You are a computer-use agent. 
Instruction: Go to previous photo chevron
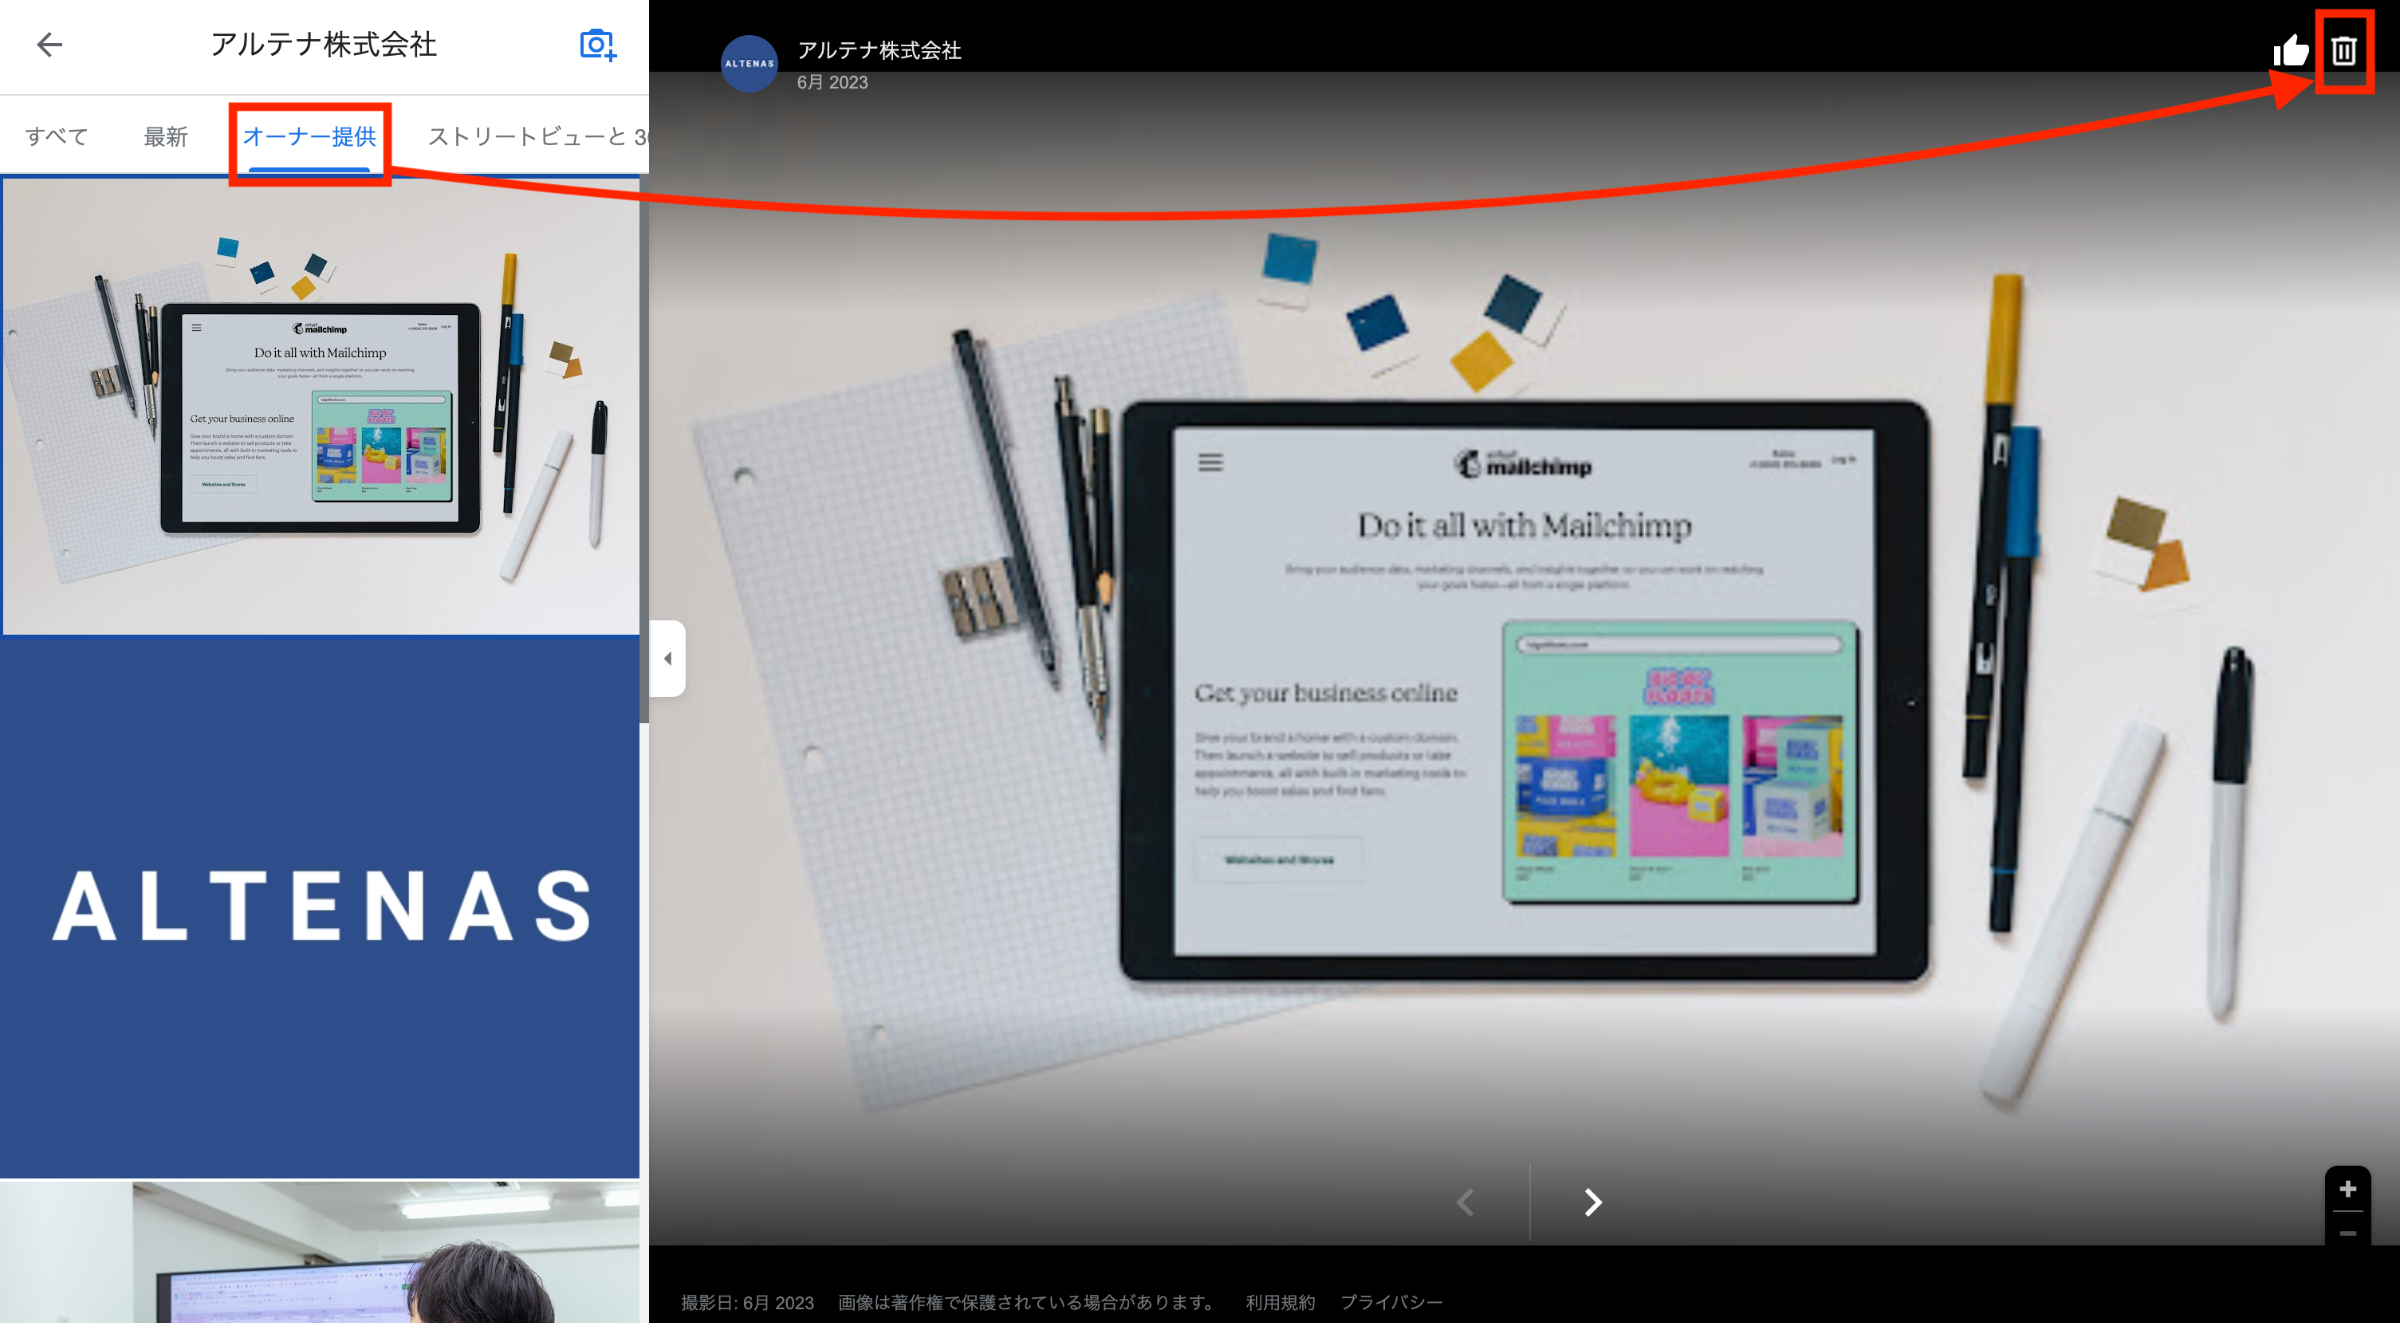(x=1466, y=1202)
